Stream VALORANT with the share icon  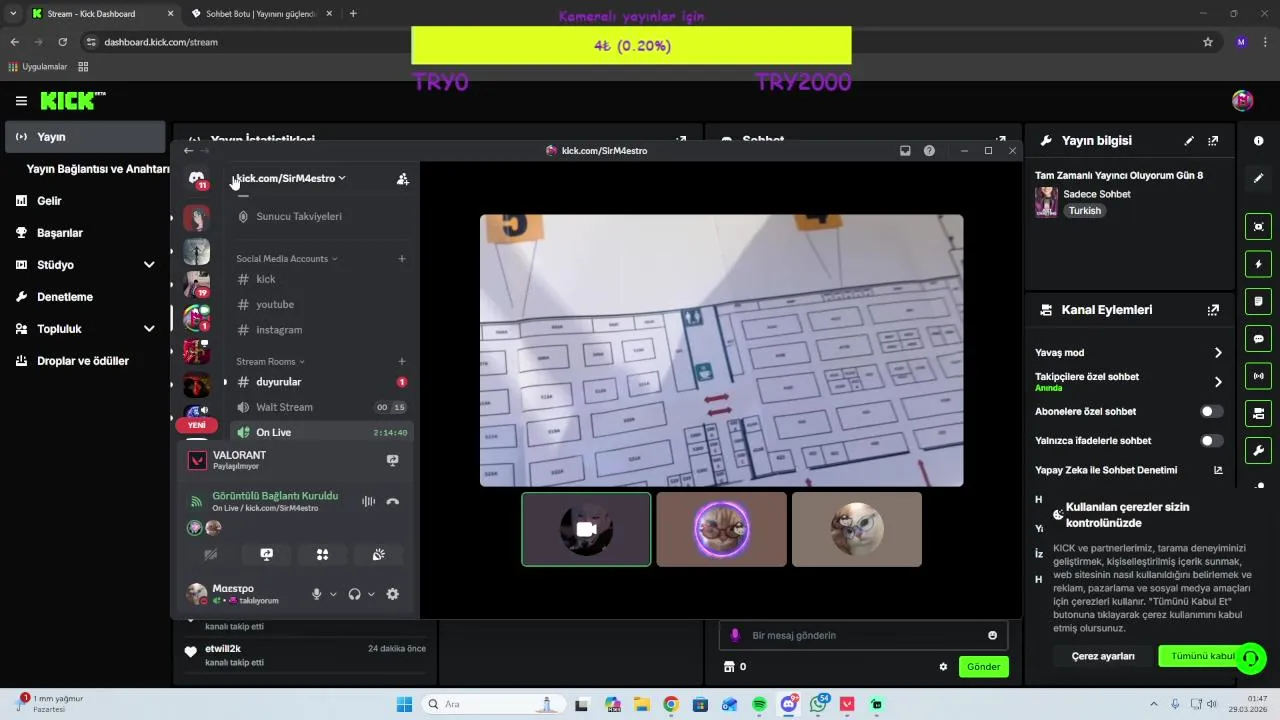tap(392, 460)
